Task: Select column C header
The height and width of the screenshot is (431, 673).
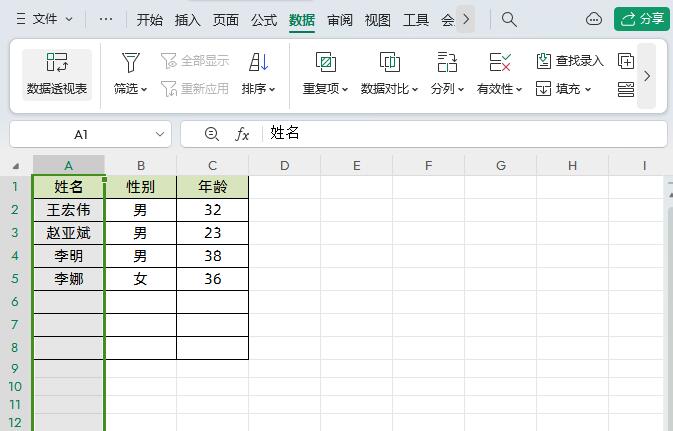Action: [x=212, y=165]
